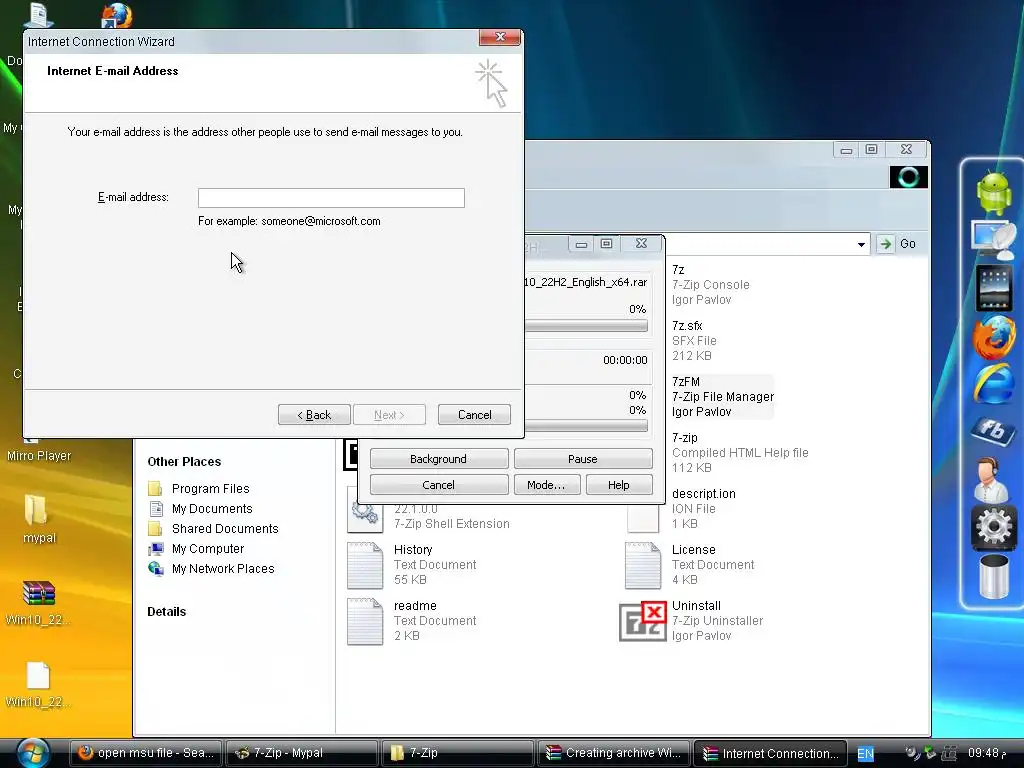
Task: Click the round loading icon in the folder window
Action: 908,176
